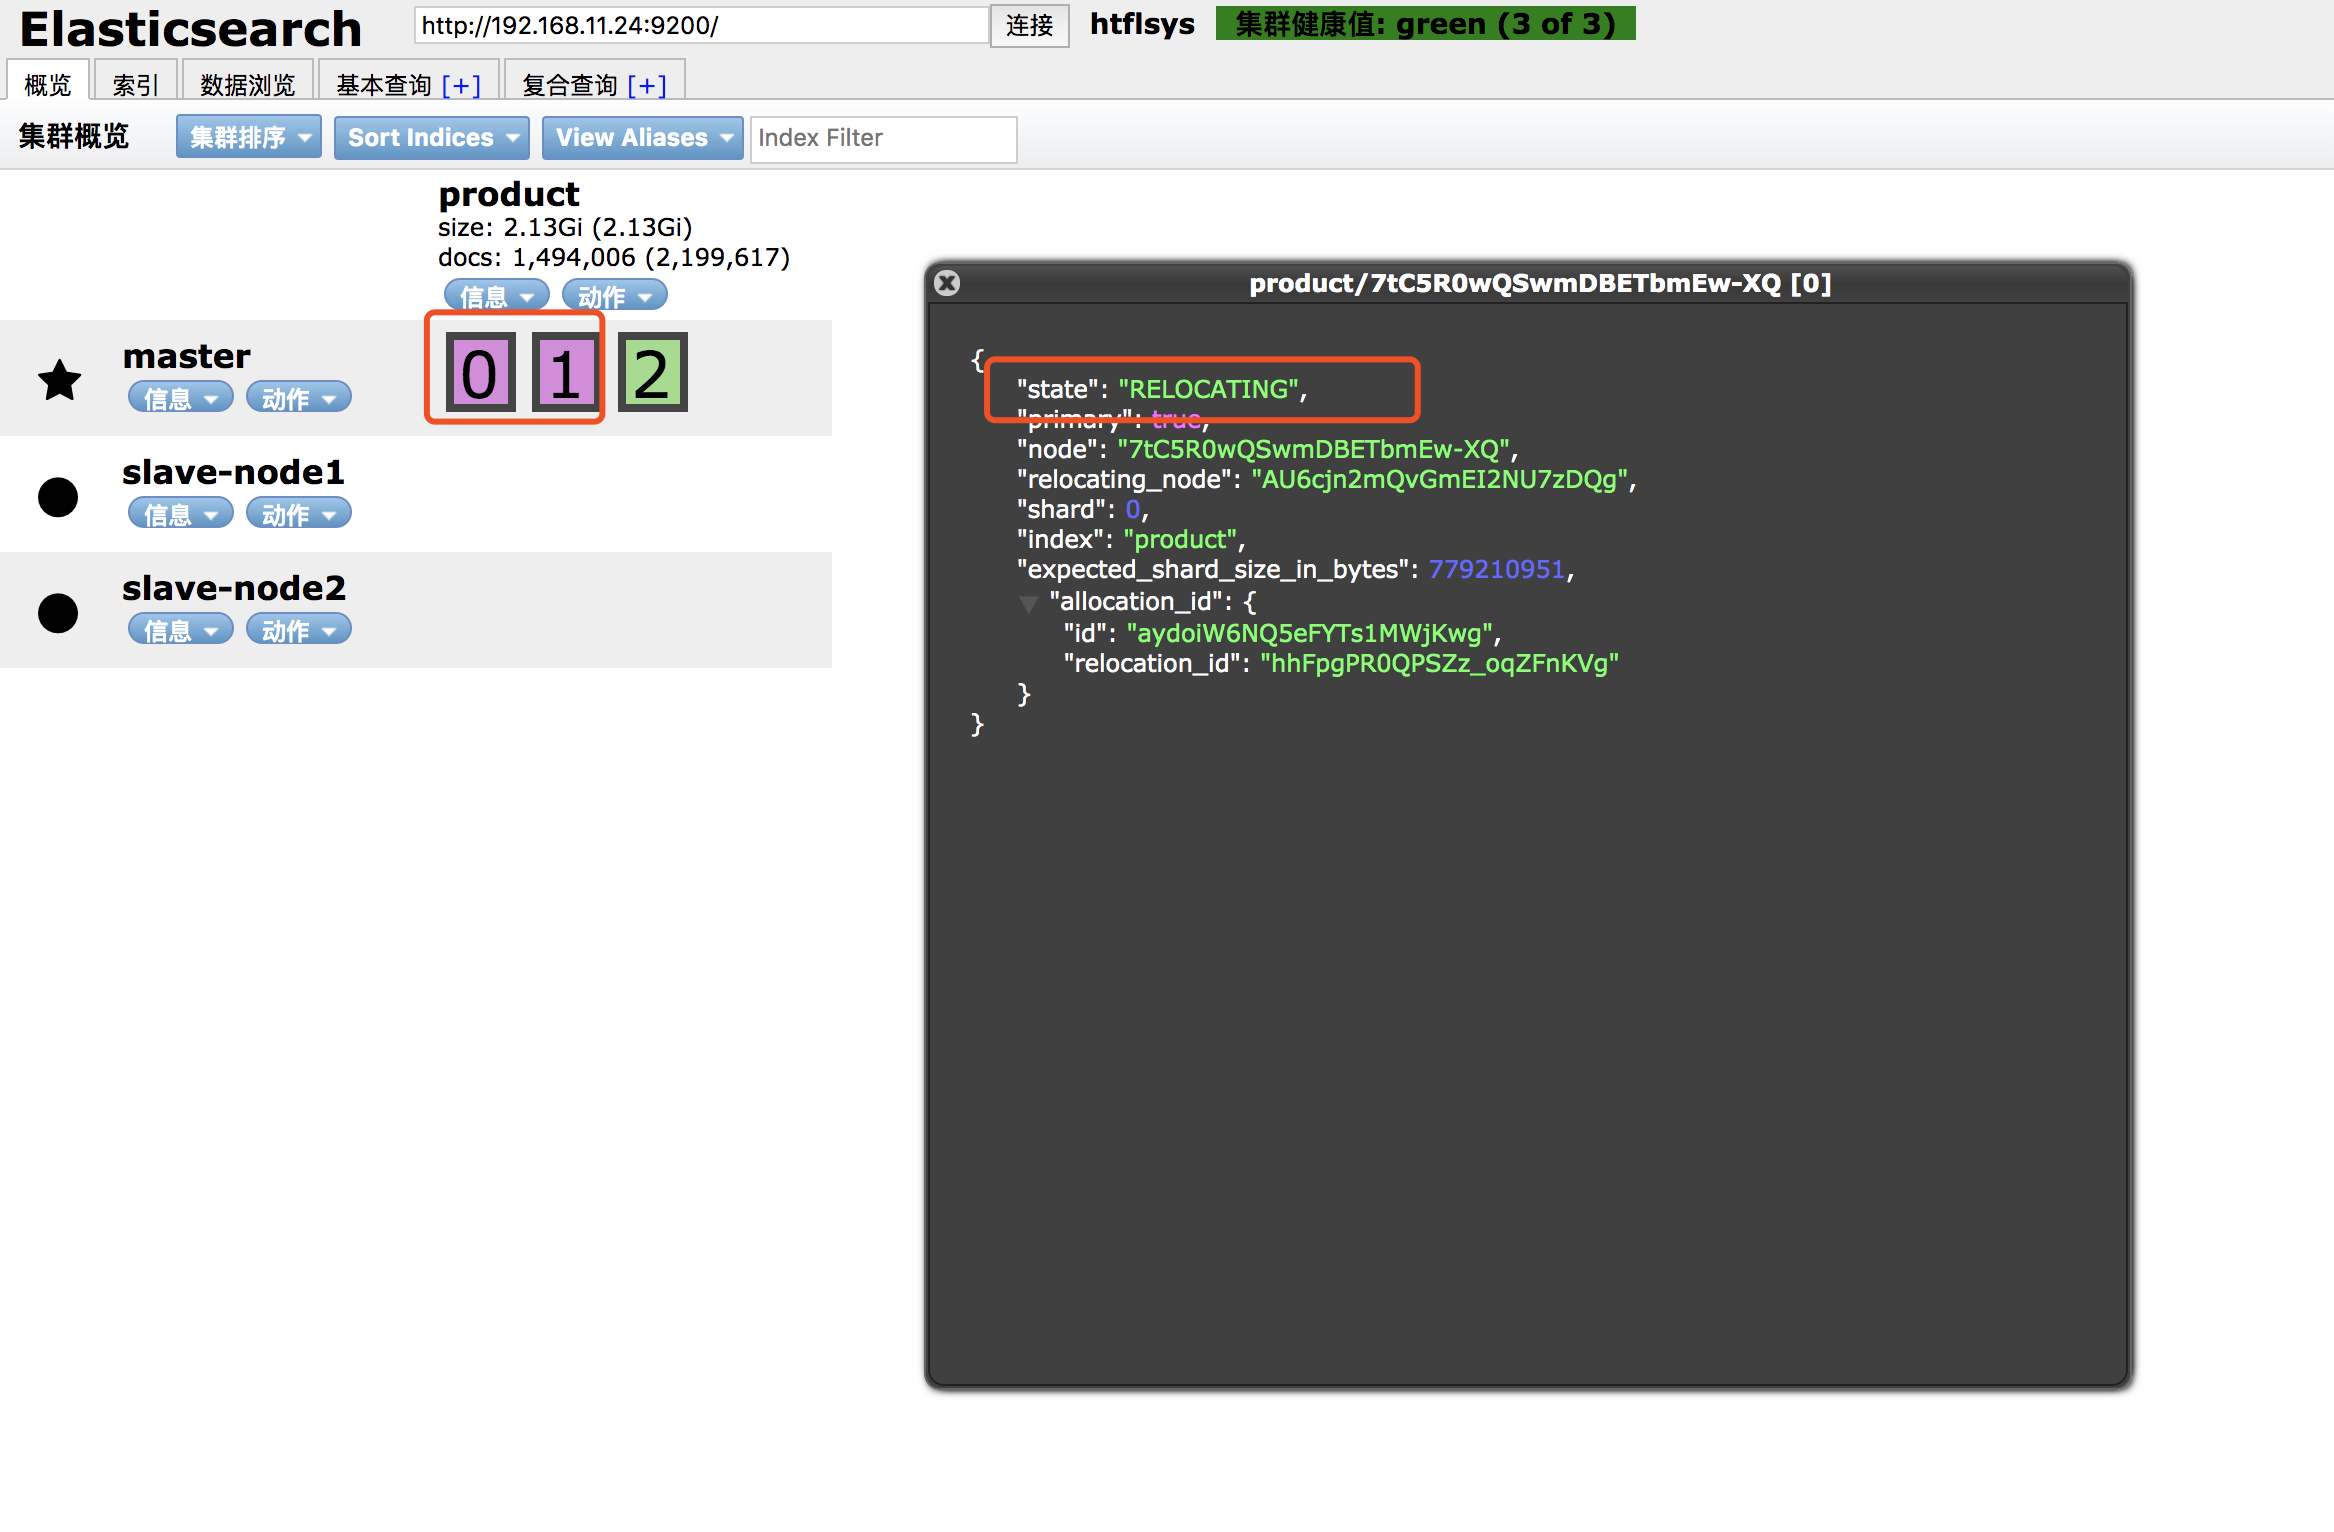Close the shard details popup

[x=947, y=283]
